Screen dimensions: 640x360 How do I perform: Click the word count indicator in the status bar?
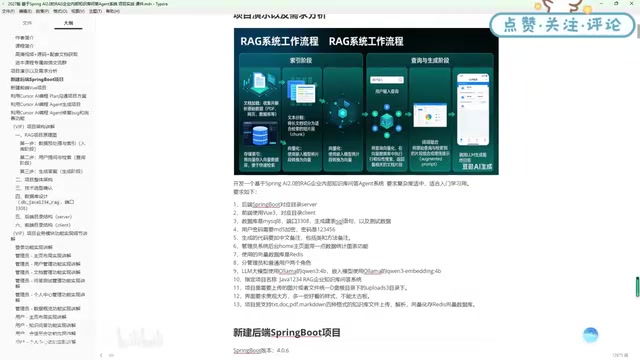(x=620, y=356)
